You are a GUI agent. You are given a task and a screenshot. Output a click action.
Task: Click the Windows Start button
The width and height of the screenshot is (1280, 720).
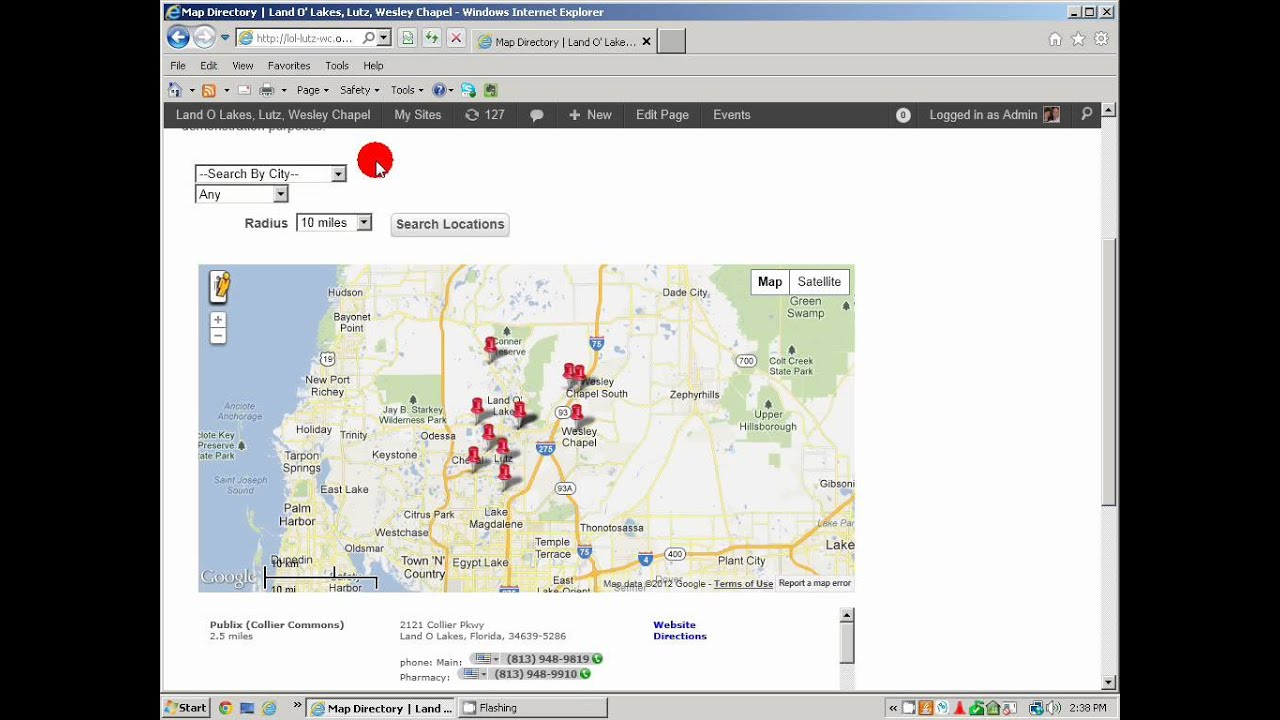pos(186,708)
